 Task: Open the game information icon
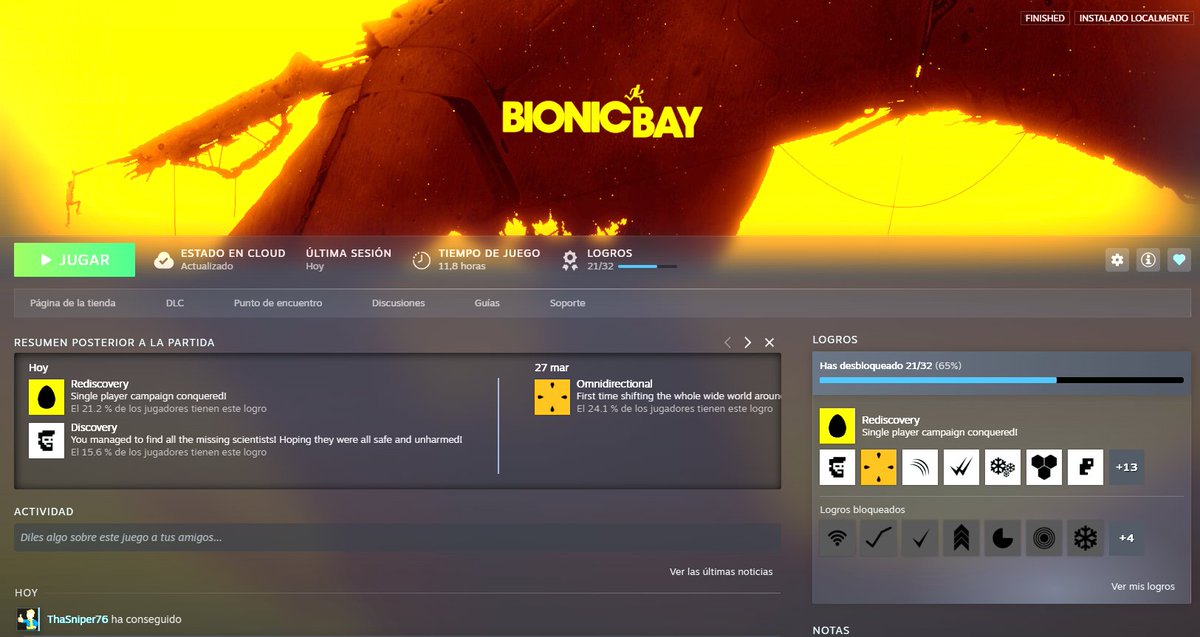coord(1148,260)
